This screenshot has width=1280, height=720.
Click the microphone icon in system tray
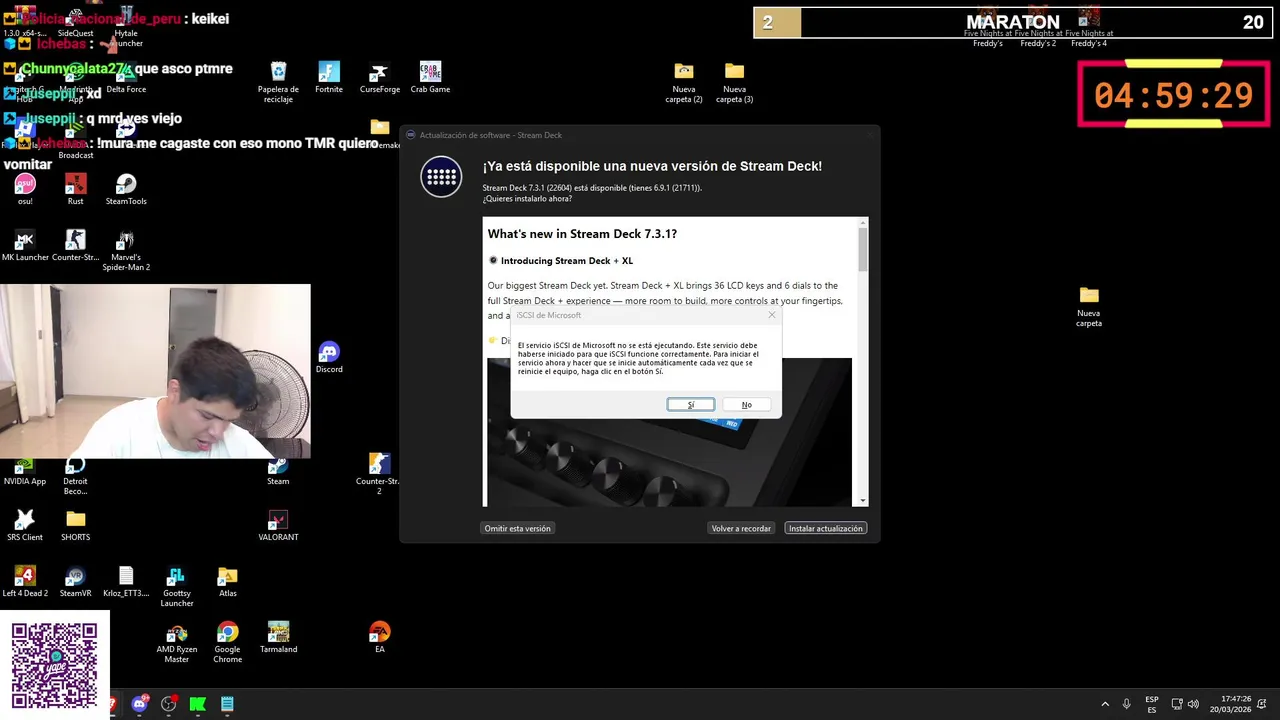coord(1126,704)
